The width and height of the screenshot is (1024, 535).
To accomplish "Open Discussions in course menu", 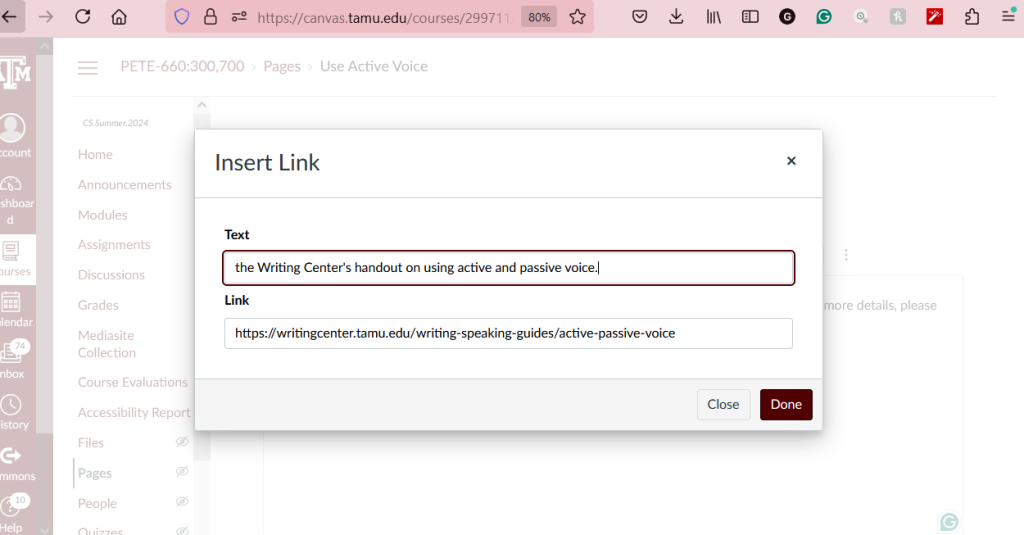I will [111, 275].
